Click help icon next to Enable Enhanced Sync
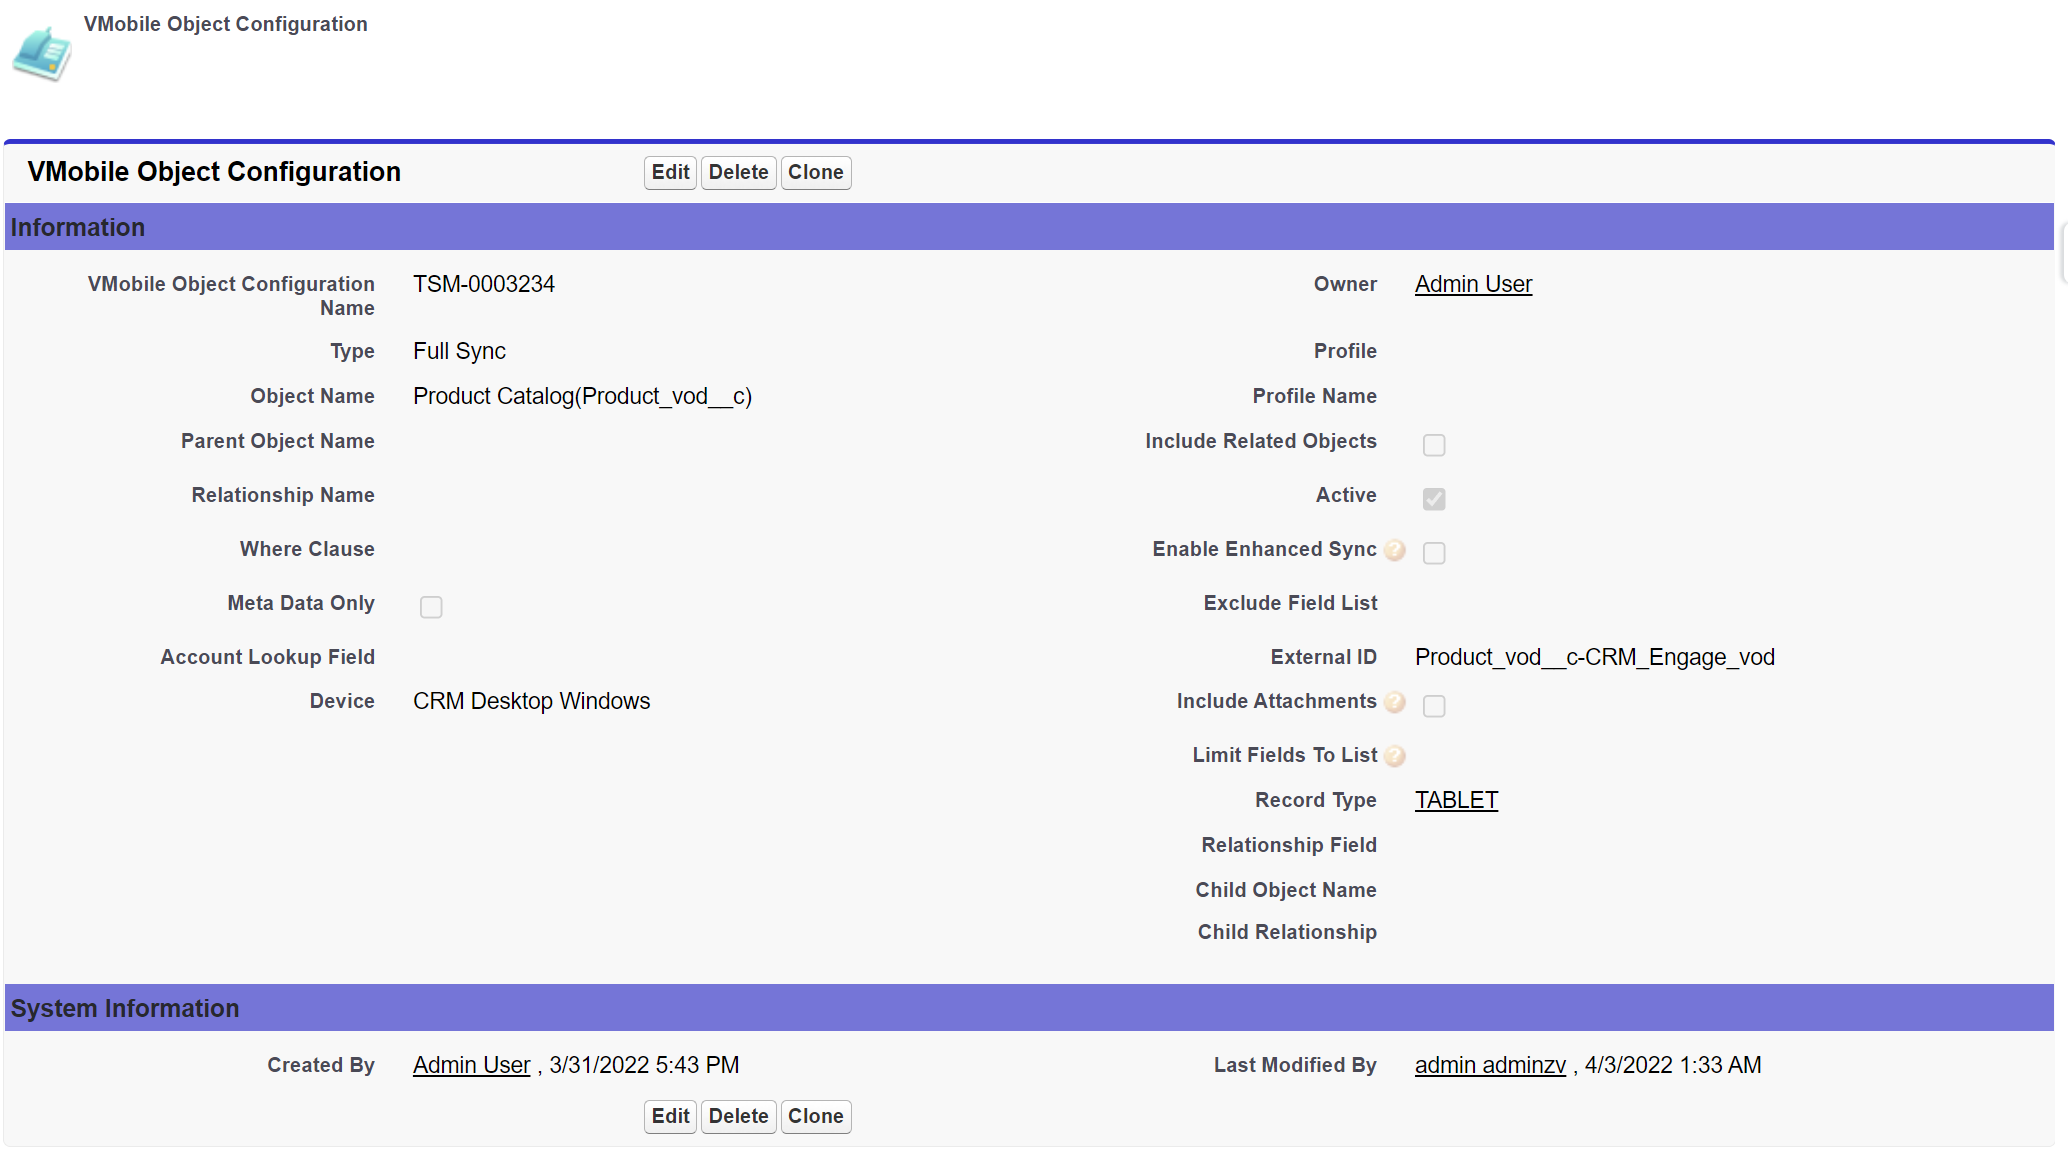The width and height of the screenshot is (2068, 1162). point(1395,550)
